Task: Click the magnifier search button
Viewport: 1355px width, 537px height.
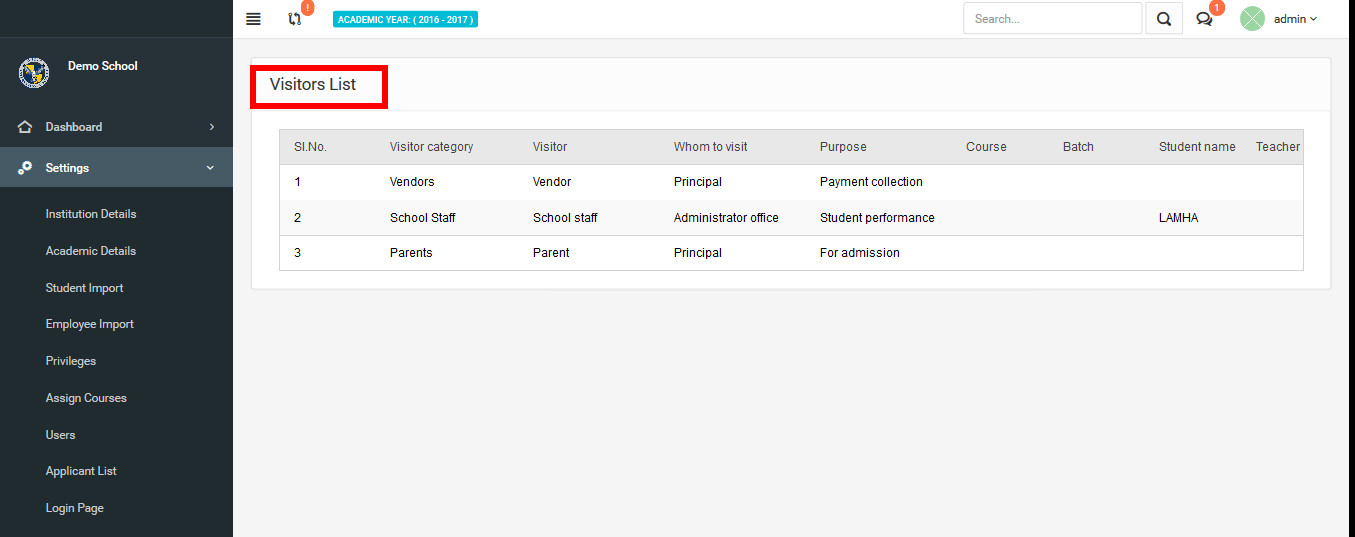Action: (x=1164, y=18)
